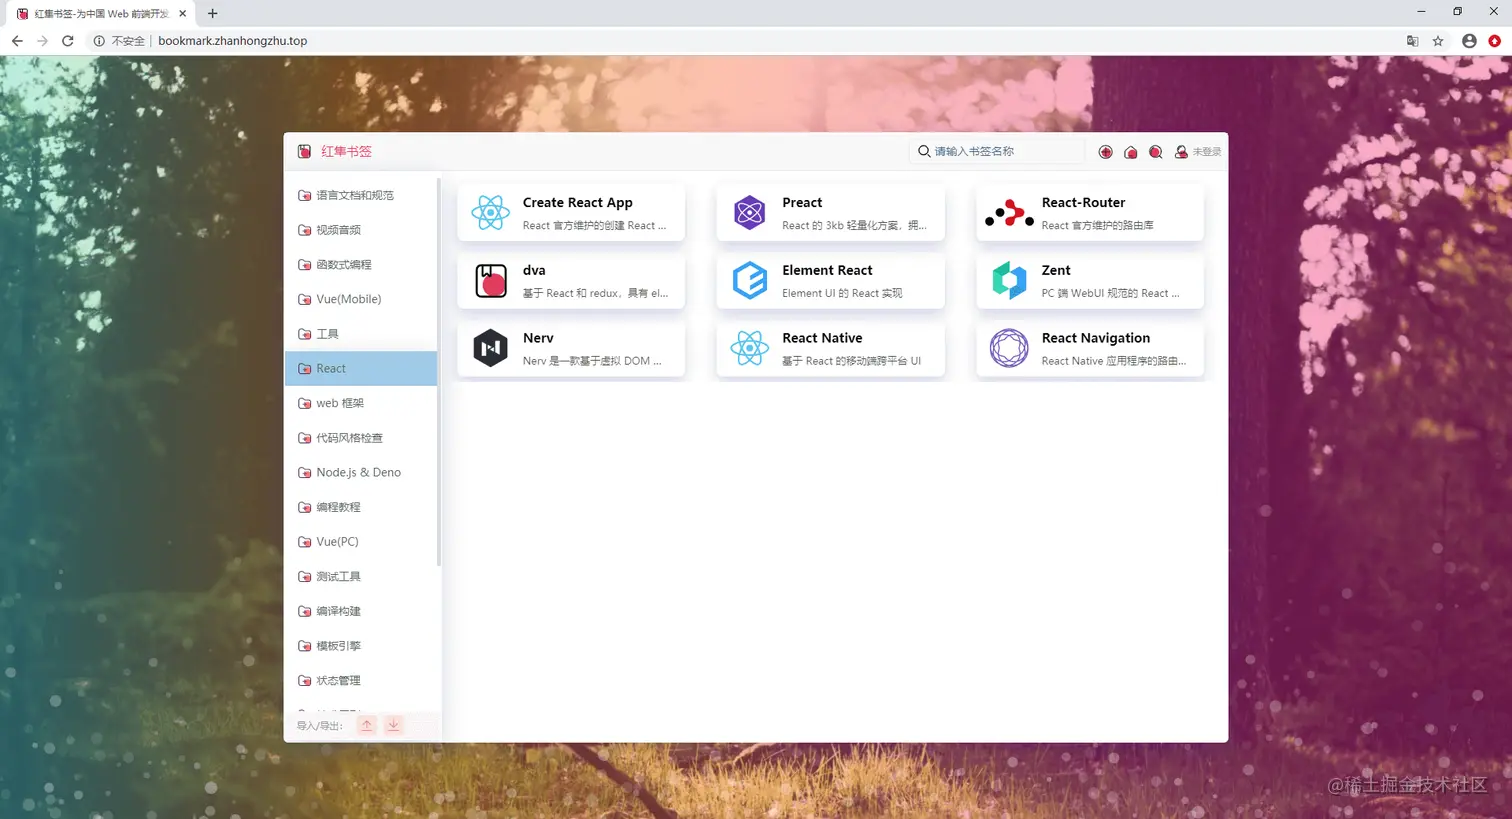The image size is (1512, 819).
Task: Click the Nerv description text
Action: (592, 361)
